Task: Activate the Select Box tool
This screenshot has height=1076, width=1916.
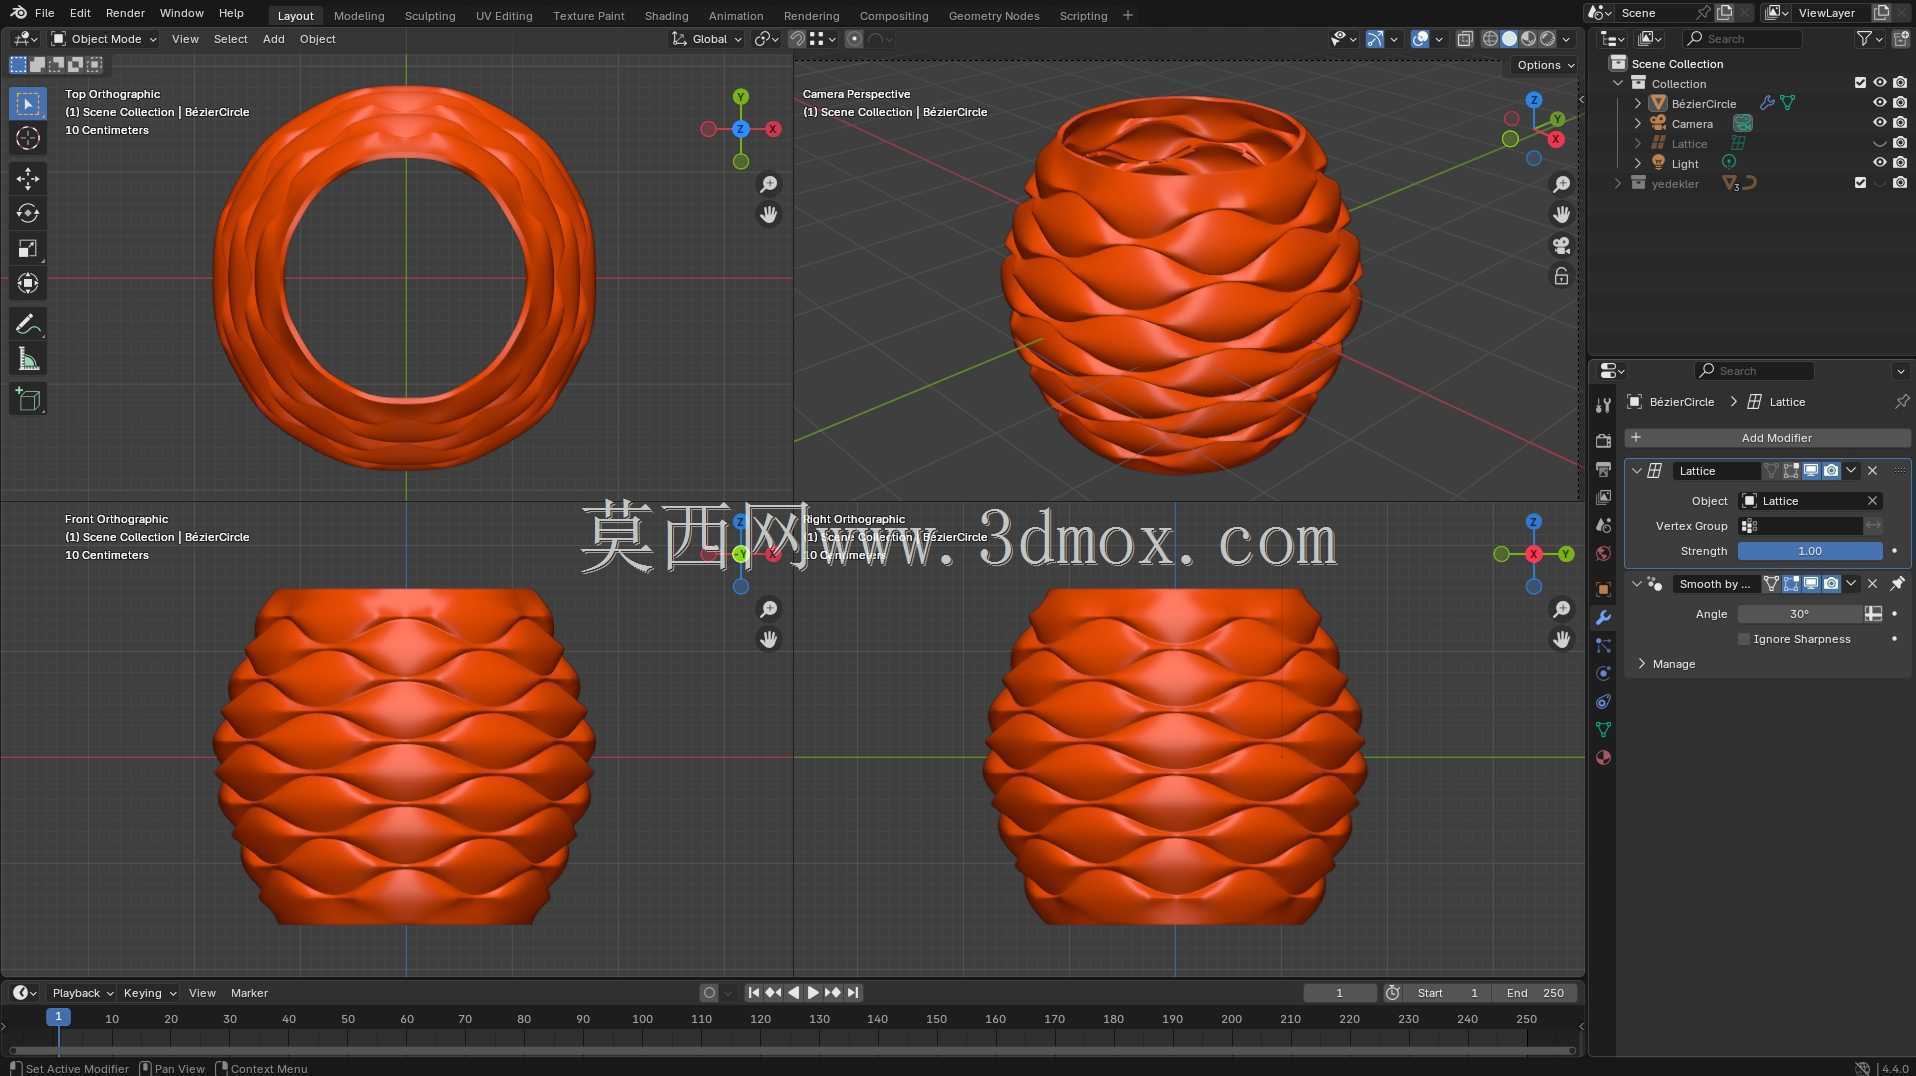Action: tap(28, 104)
